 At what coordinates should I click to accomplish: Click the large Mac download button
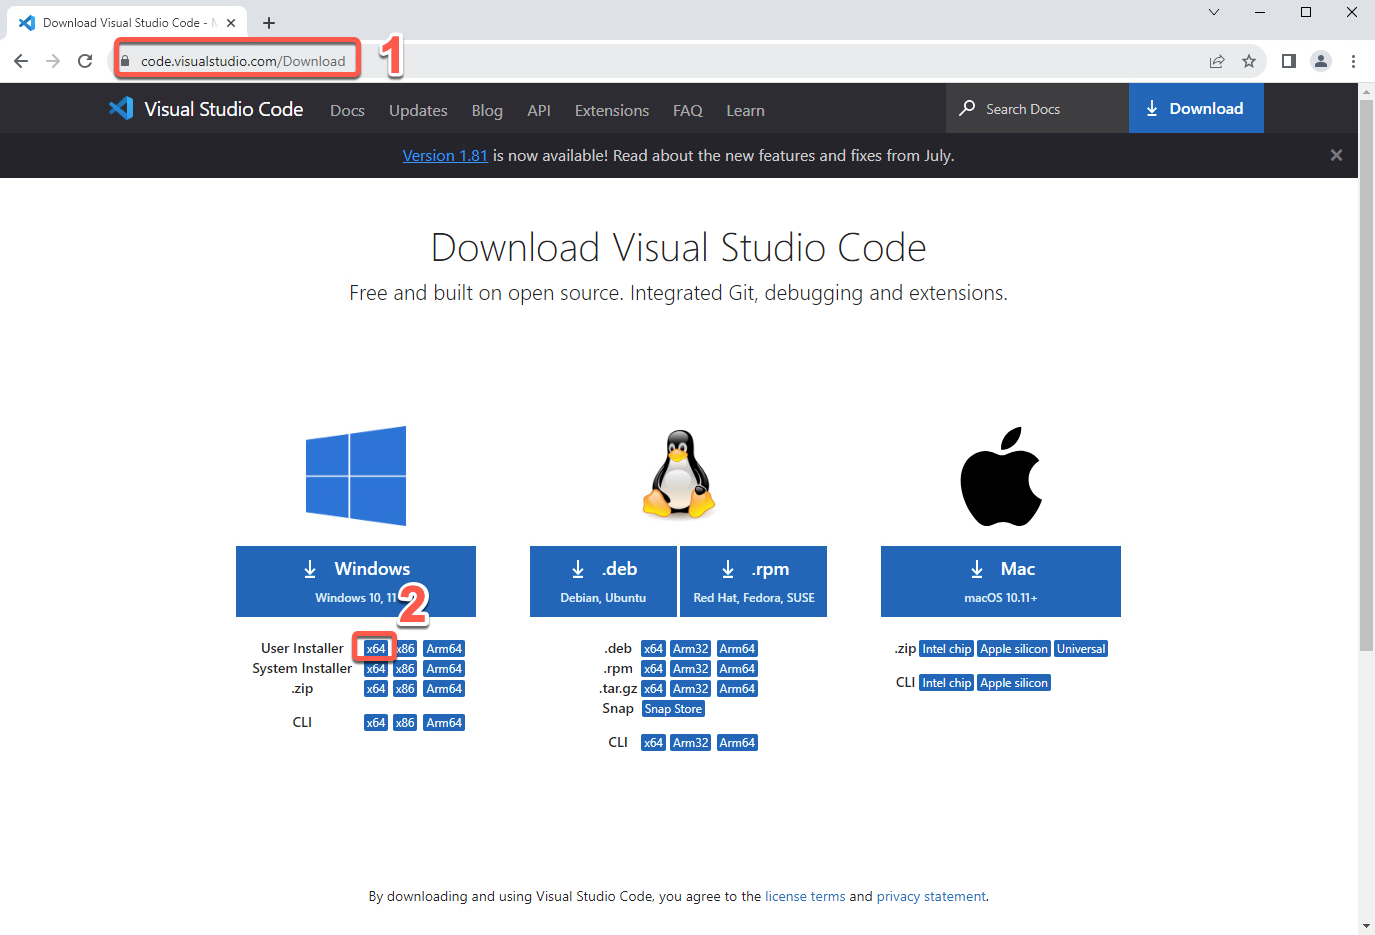[x=1000, y=581]
